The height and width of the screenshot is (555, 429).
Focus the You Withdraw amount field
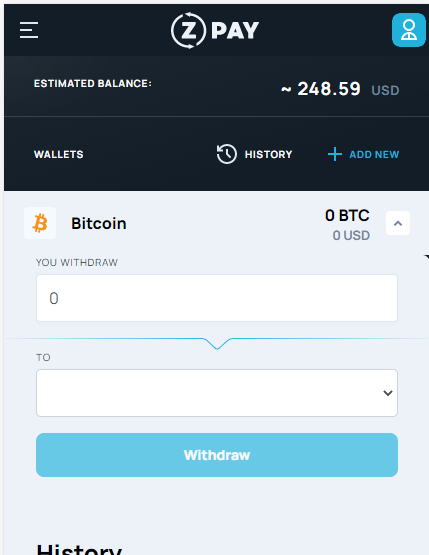[x=217, y=298]
